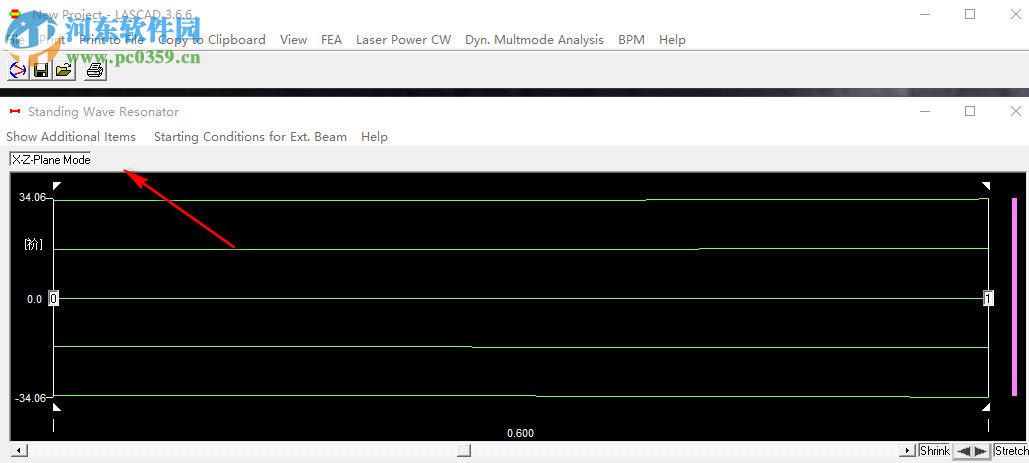Click the 34.06 upper axis value
The image size is (1029, 463).
(x=32, y=197)
